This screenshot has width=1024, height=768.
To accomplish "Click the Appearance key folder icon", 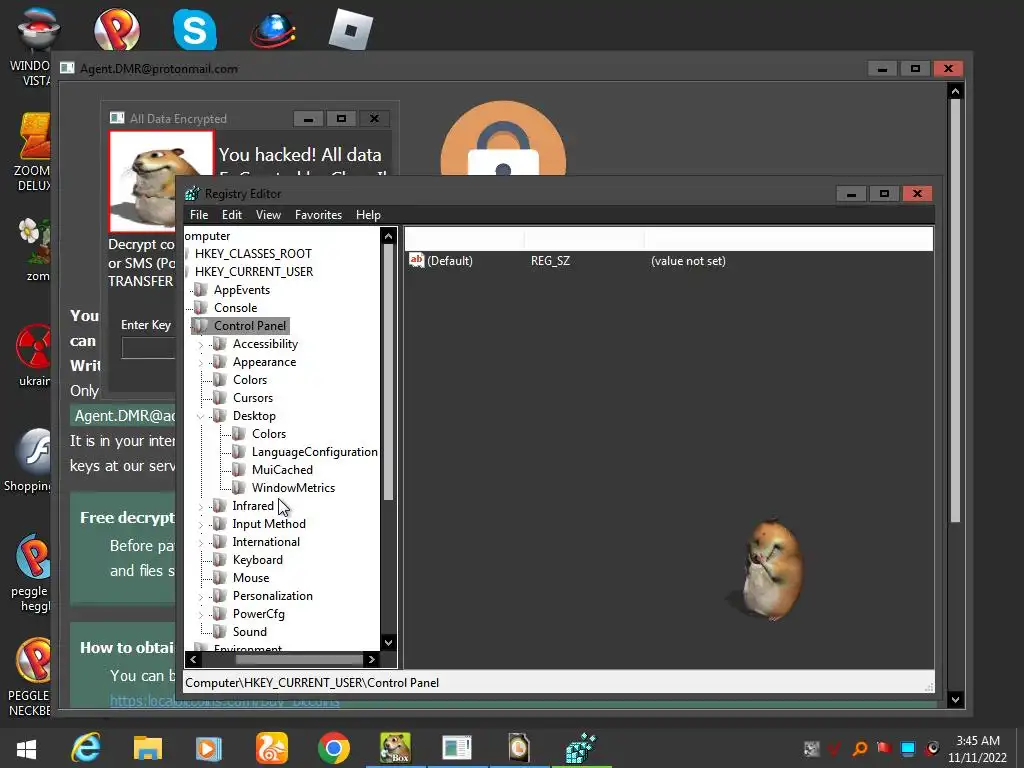I will pos(219,362).
